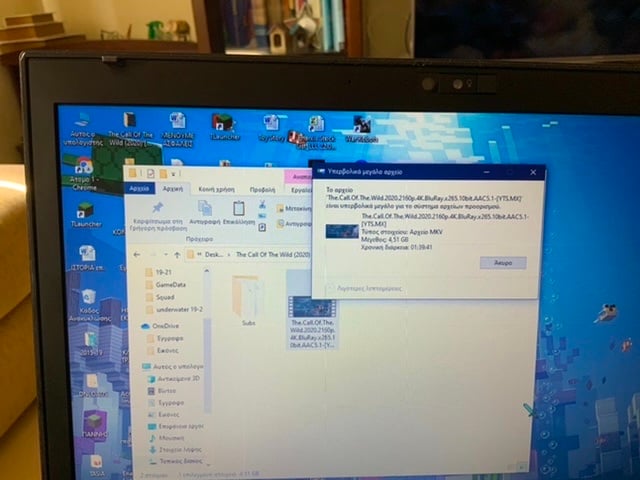Open the Αυτός ο υπολογιστής desktop icon
Image resolution: width=640 pixels, height=480 pixels.
pyautogui.click(x=84, y=129)
